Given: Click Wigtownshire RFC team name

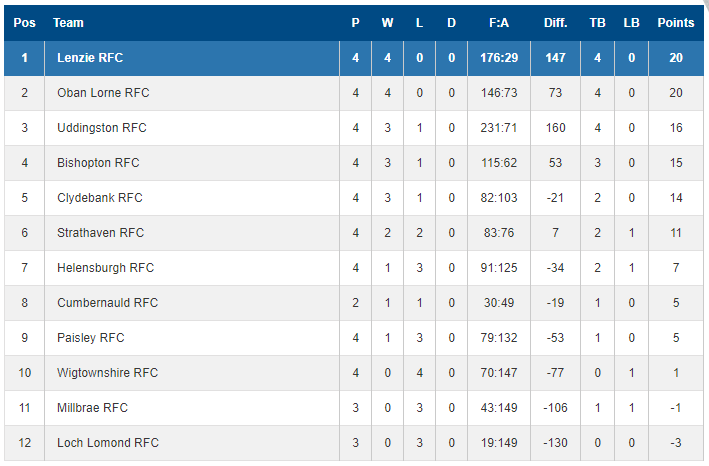Looking at the screenshot, I should 108,373.
